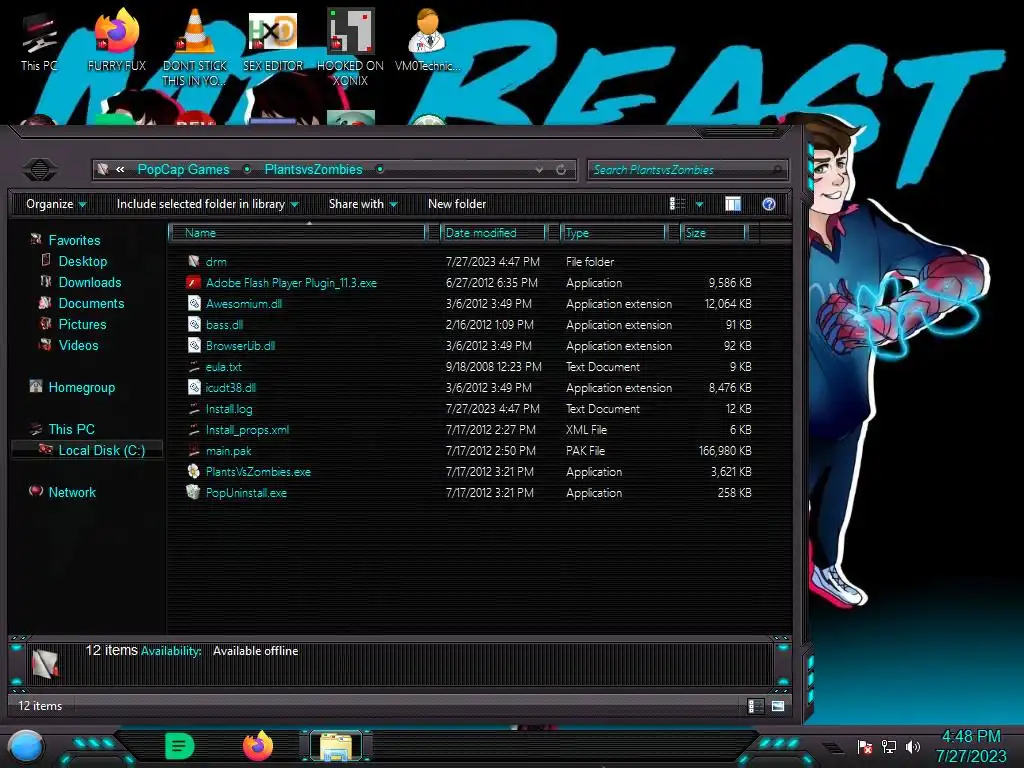Select the icudt38.dll file
This screenshot has height=768, width=1024.
click(231, 387)
